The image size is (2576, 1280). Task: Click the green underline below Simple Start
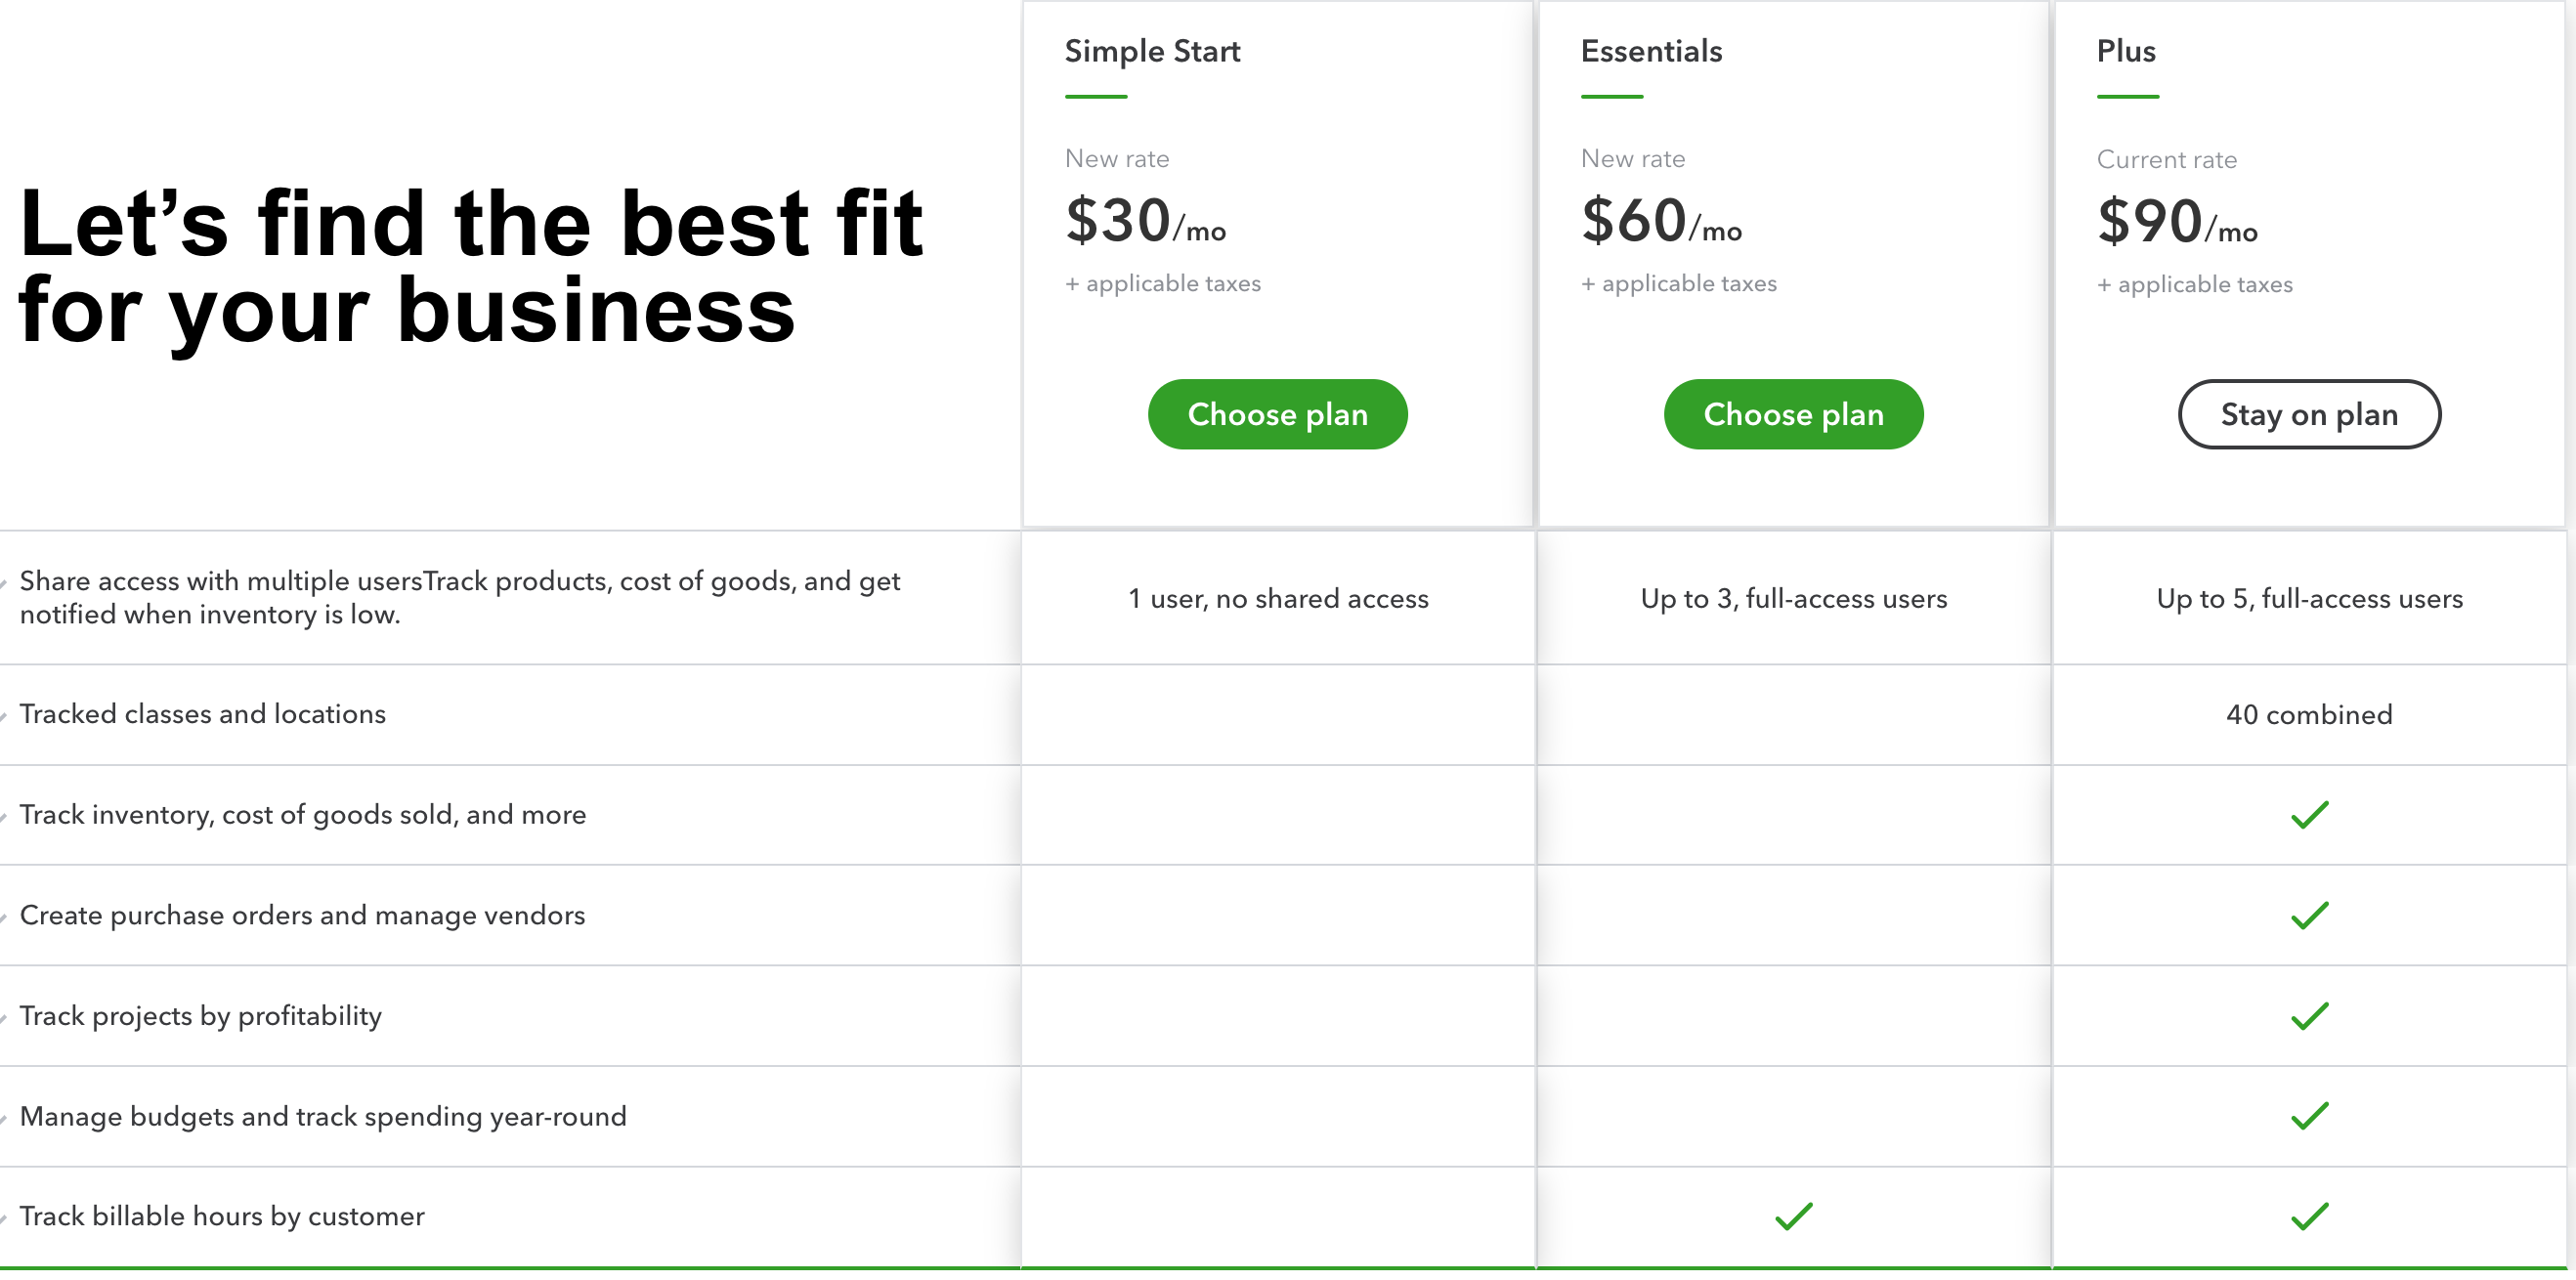(x=1096, y=96)
